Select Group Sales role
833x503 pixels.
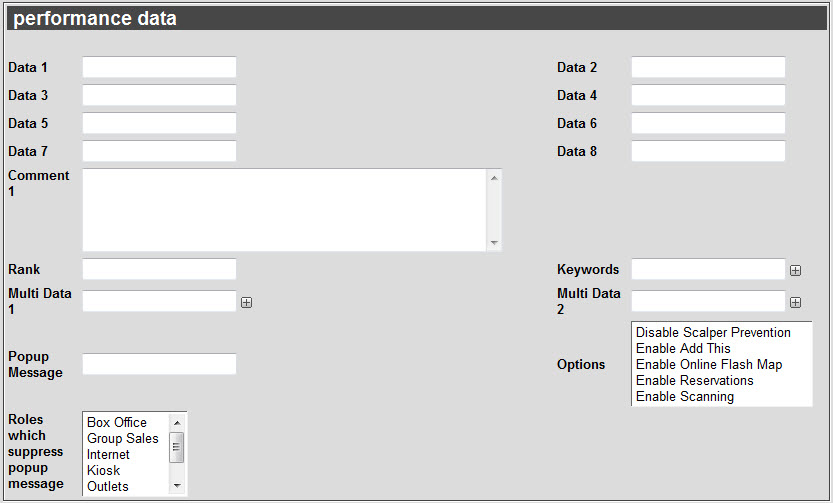coord(123,438)
